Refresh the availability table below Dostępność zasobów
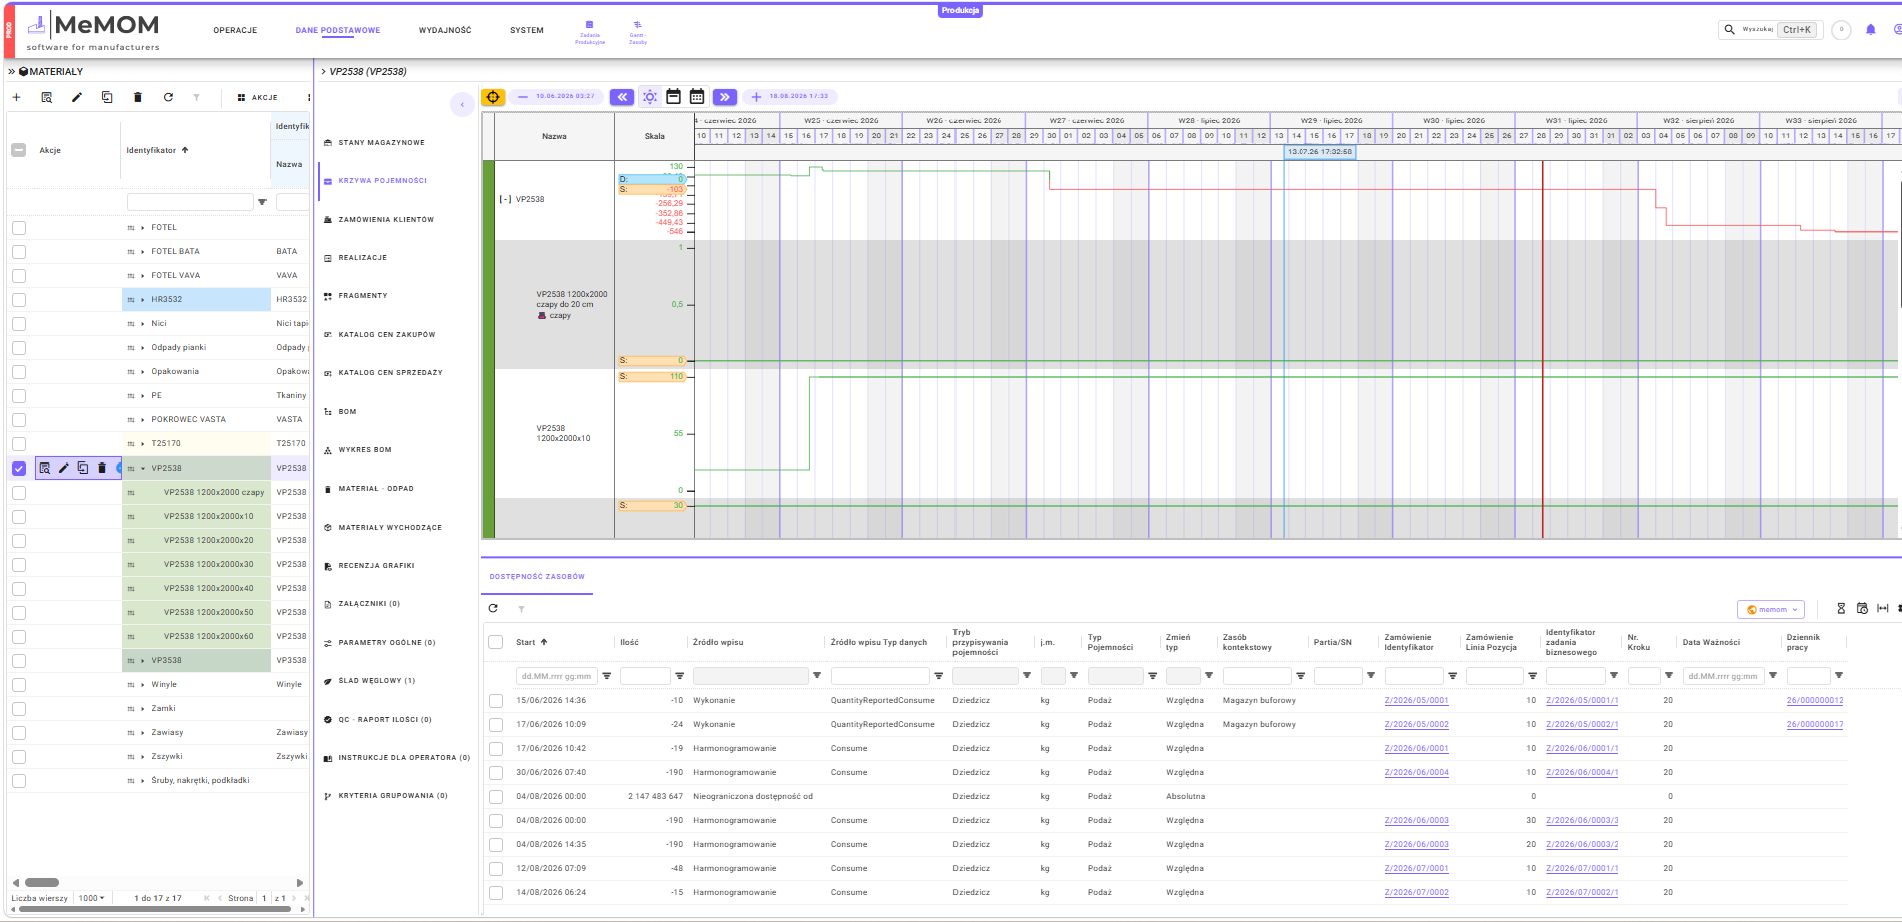Screen dimensions: 1902x922 point(493,608)
